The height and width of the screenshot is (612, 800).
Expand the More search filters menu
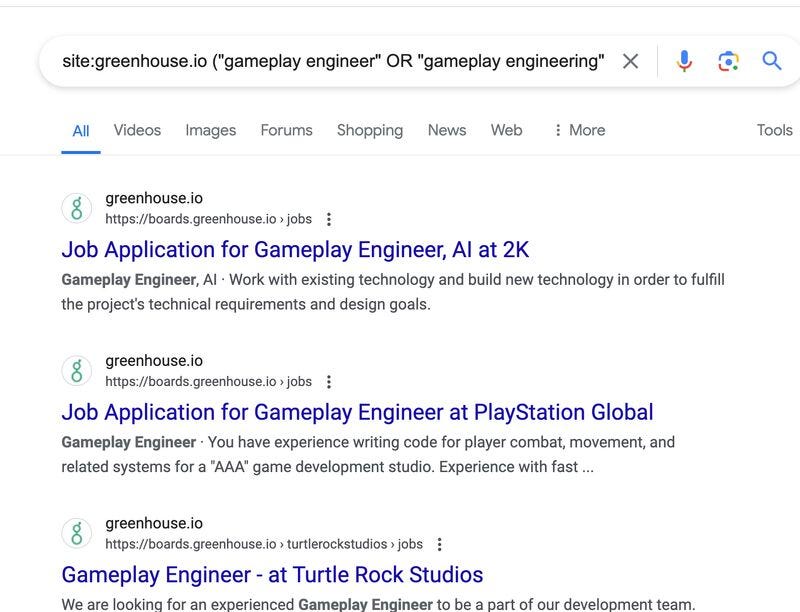pyautogui.click(x=580, y=130)
